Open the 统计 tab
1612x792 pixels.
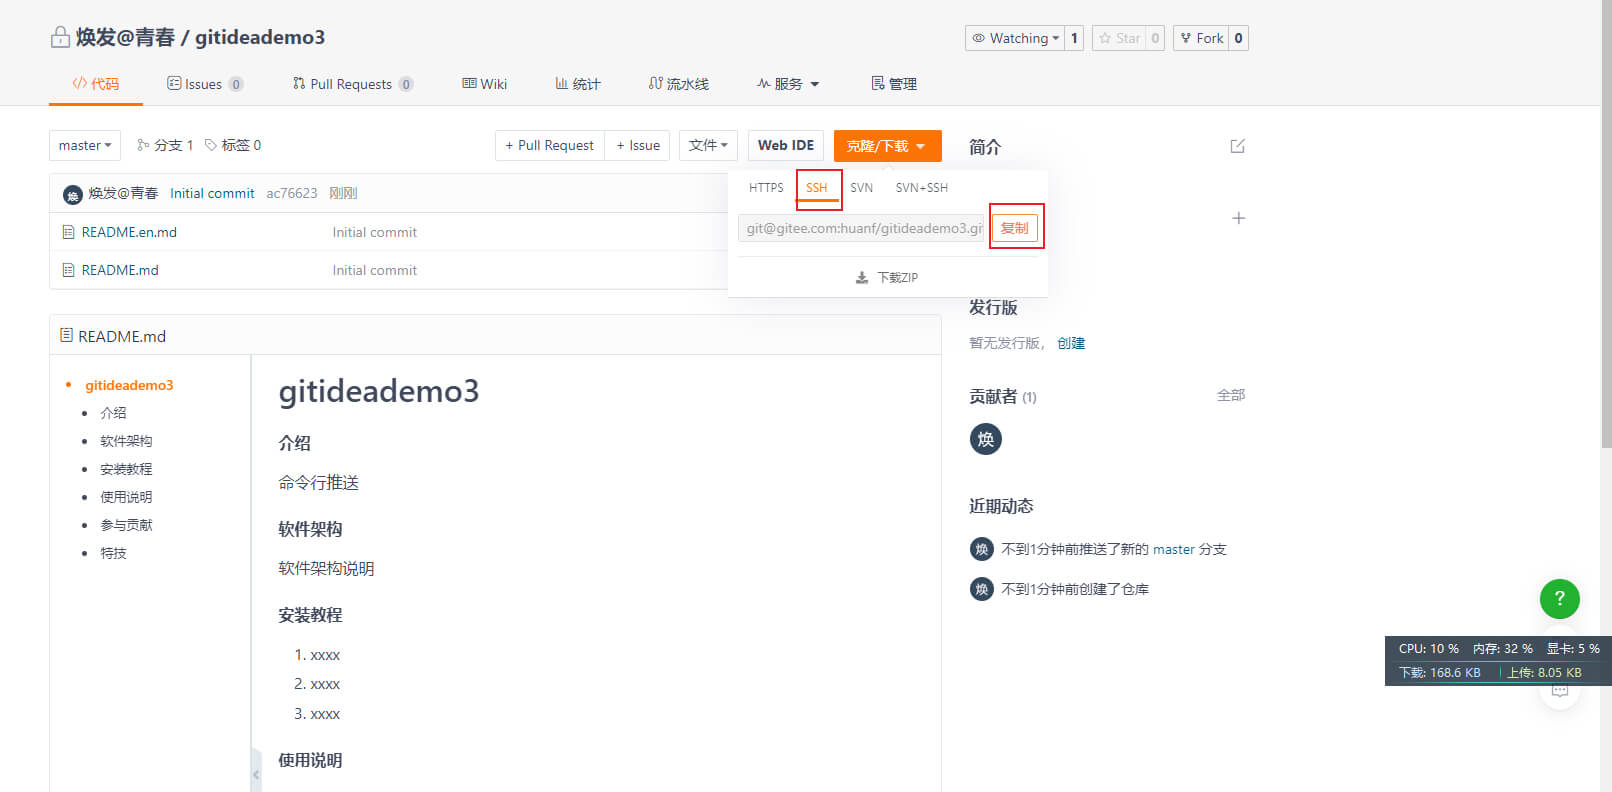click(578, 84)
